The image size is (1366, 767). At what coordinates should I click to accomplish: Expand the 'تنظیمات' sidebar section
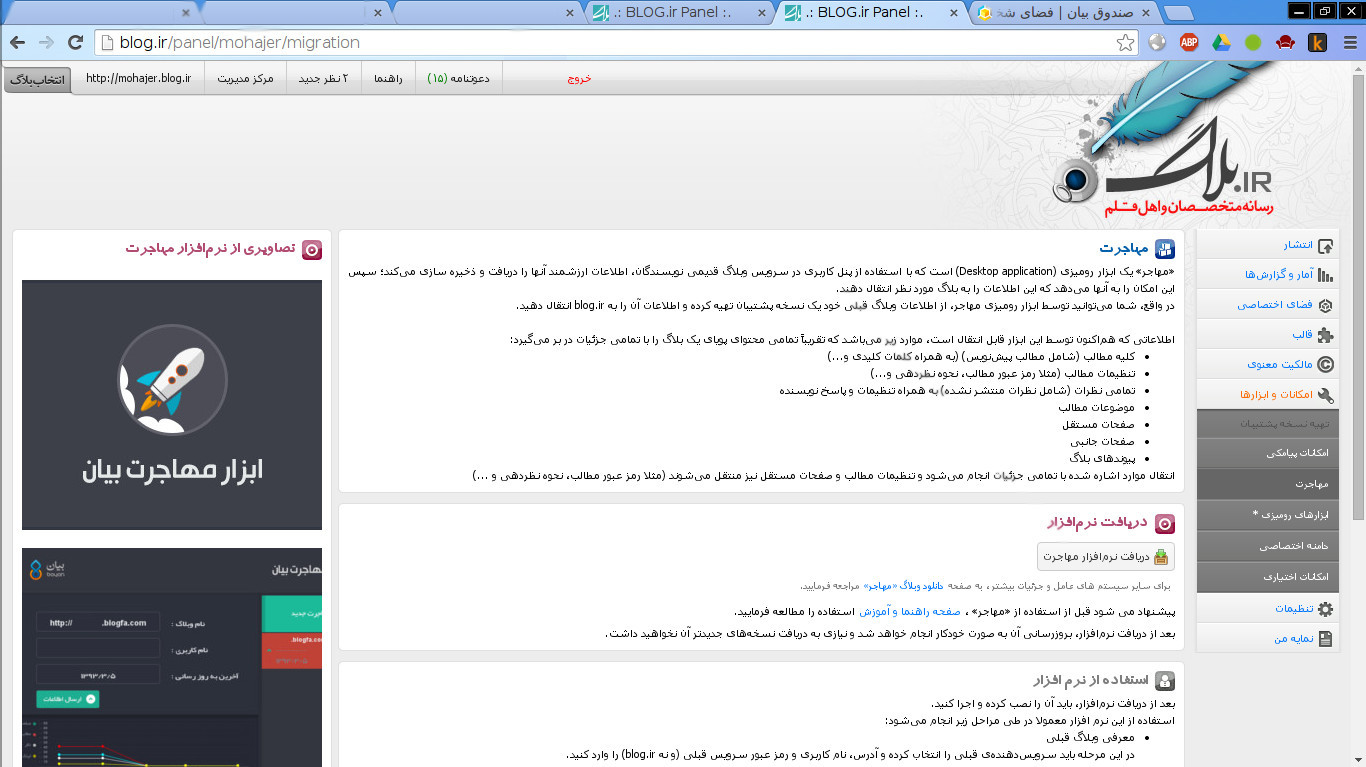1268,608
